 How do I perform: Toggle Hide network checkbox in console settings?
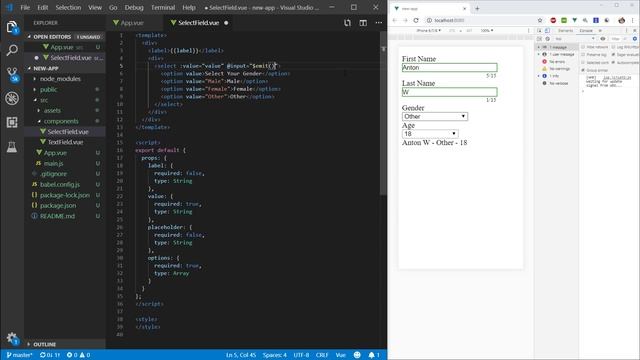(583, 47)
